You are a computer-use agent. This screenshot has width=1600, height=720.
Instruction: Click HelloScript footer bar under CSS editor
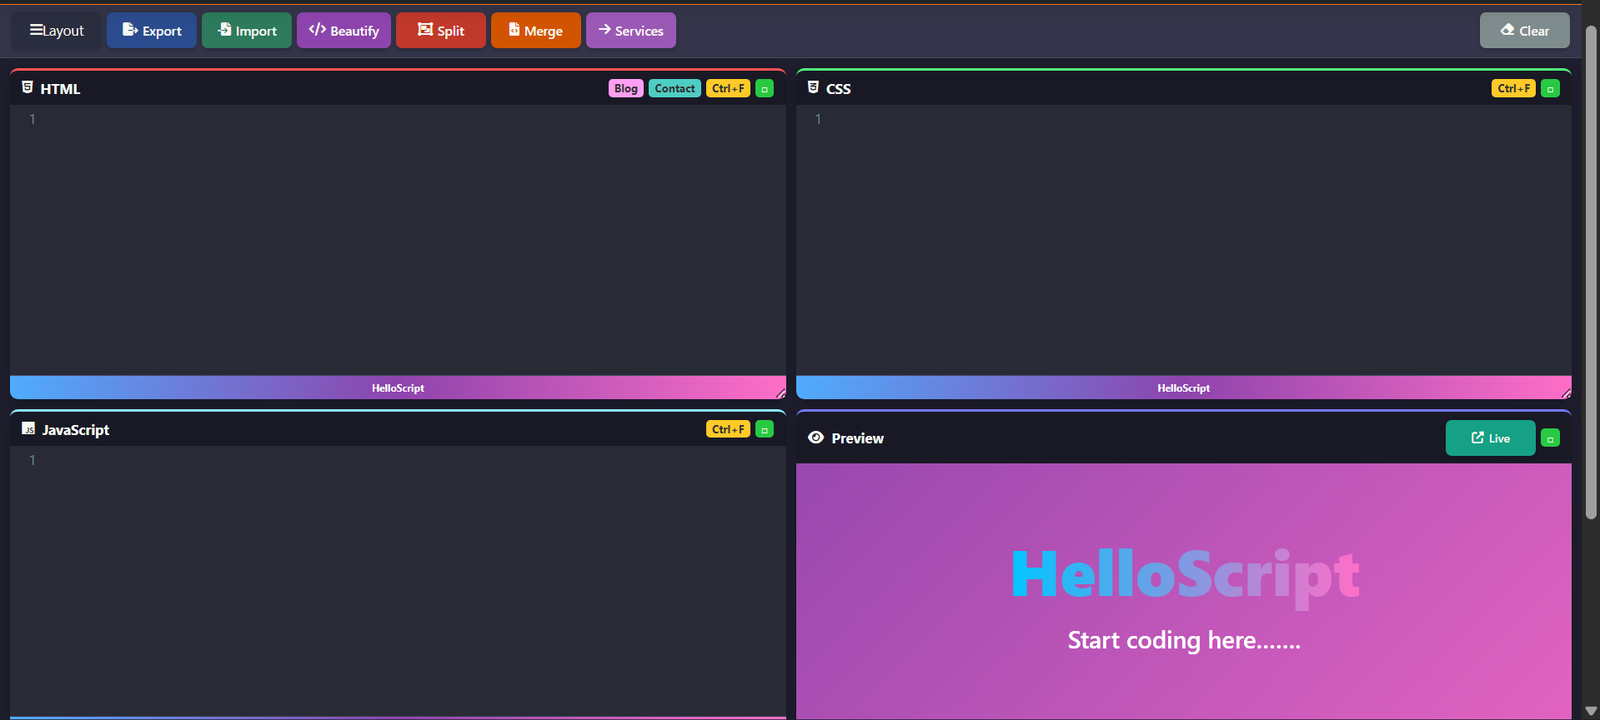point(1184,388)
